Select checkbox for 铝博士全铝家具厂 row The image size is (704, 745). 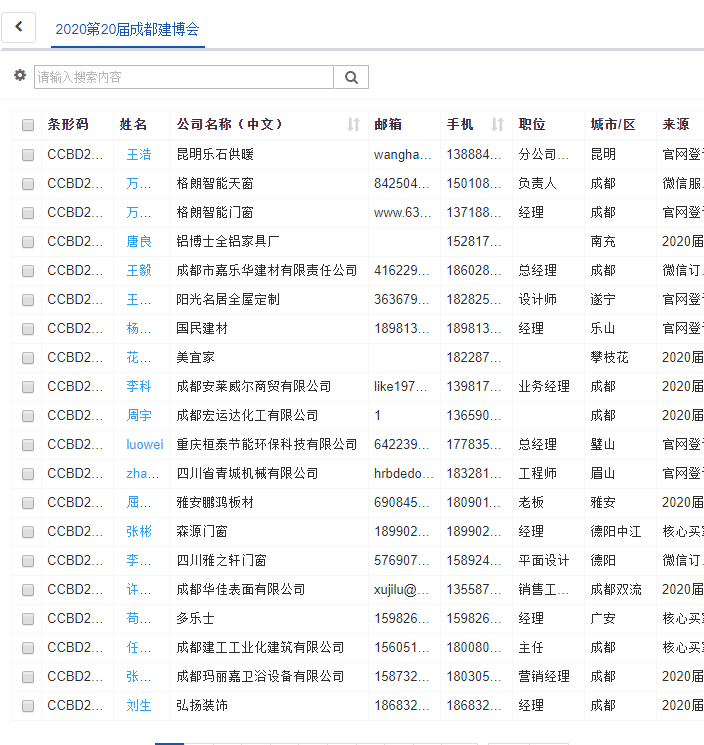pos(28,242)
